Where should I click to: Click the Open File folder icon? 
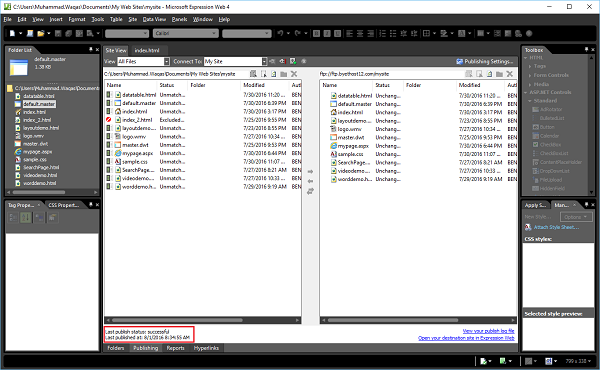point(40,34)
